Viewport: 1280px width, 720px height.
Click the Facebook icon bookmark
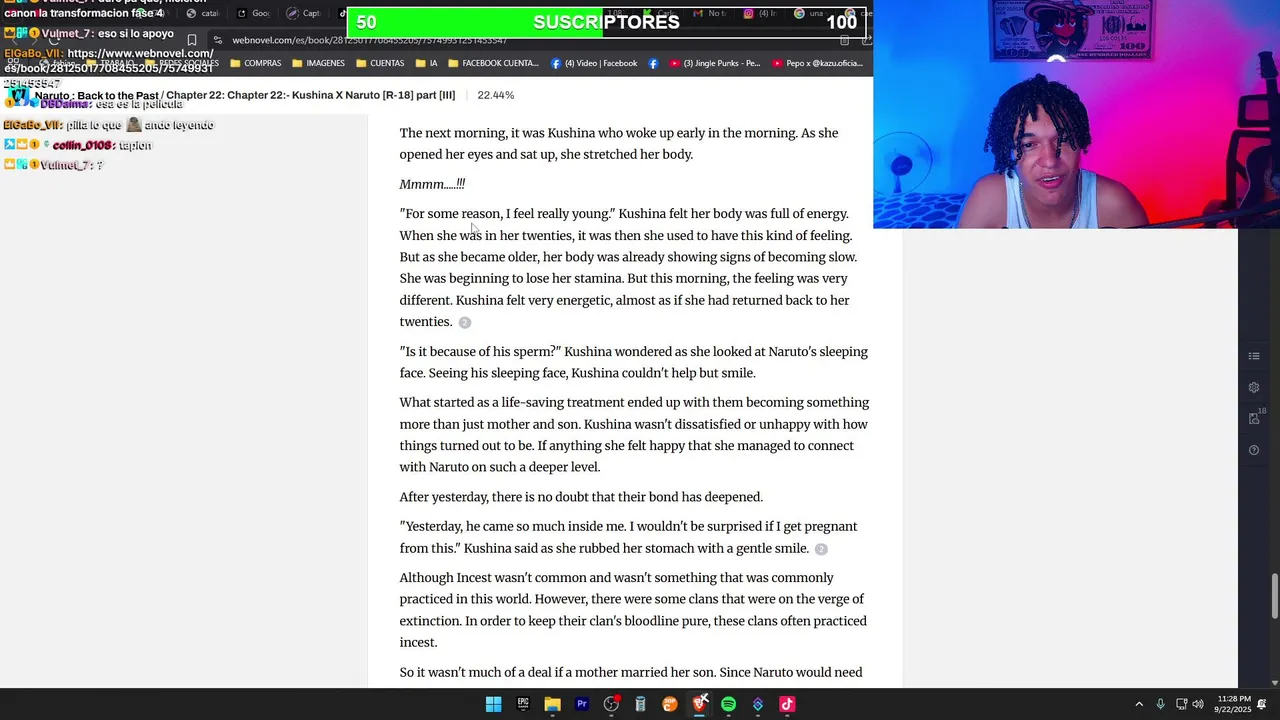click(653, 63)
